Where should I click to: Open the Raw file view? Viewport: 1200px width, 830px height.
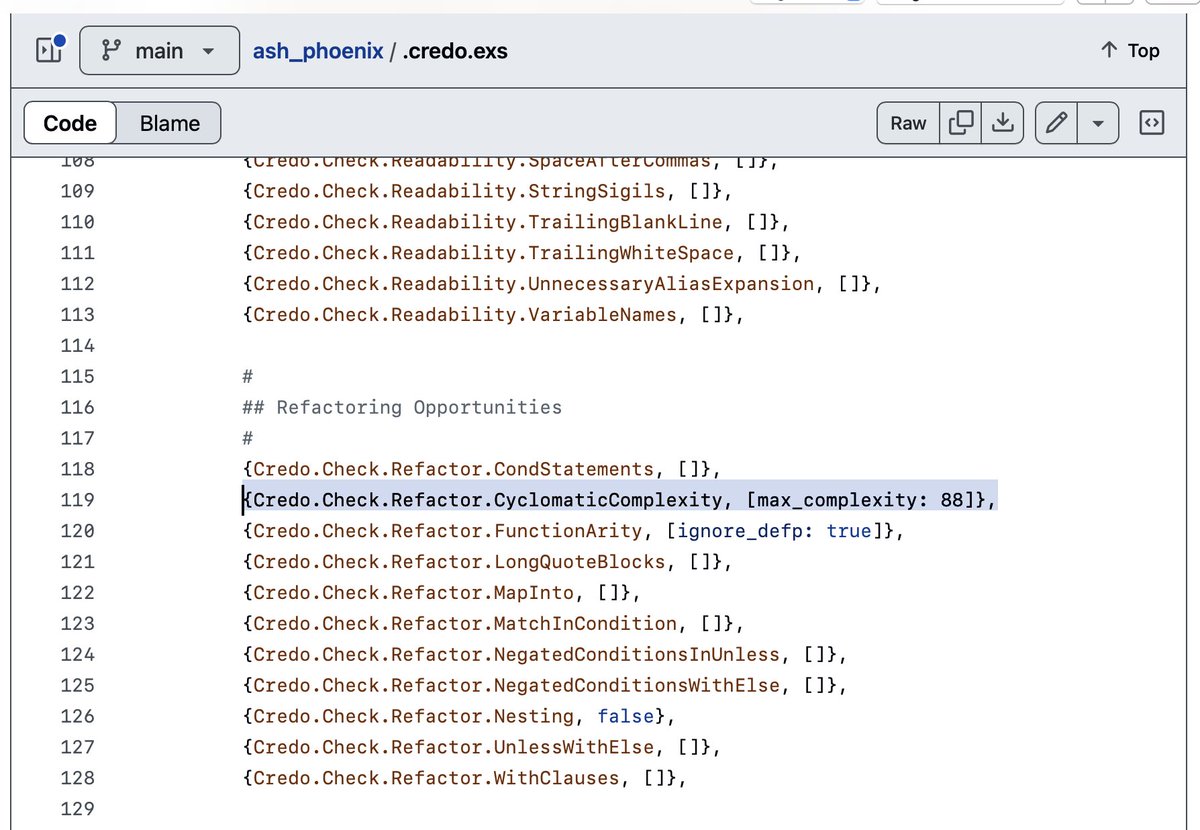pyautogui.click(x=908, y=123)
